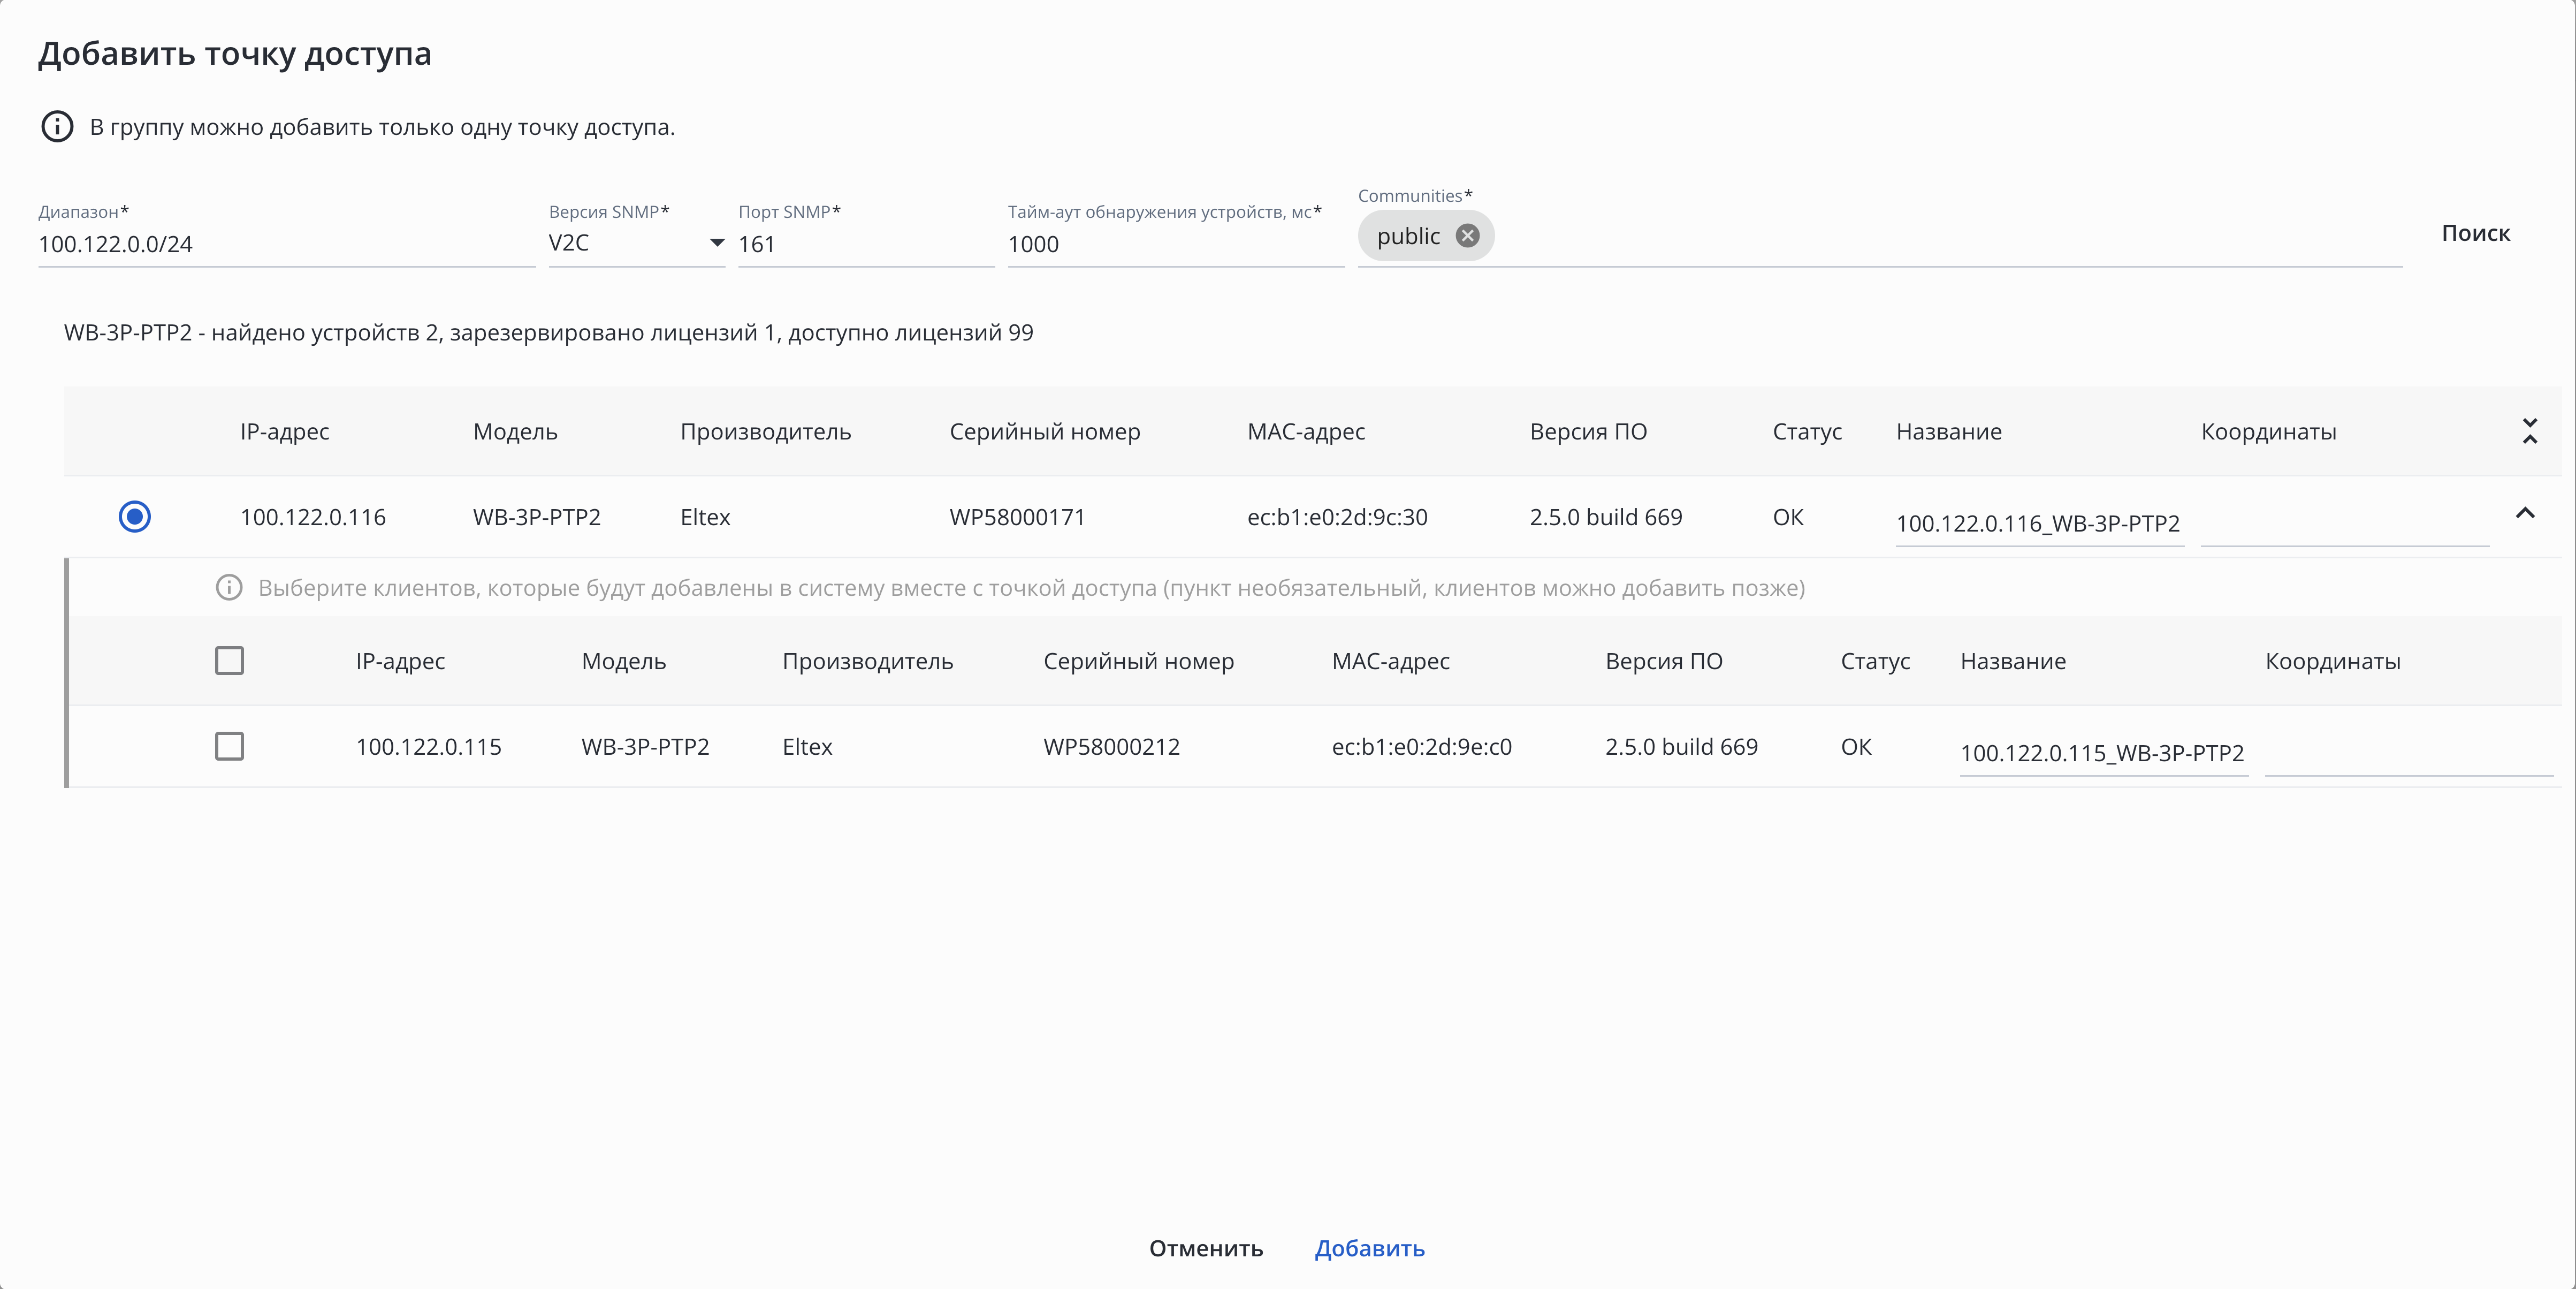Click the Отменить button
The height and width of the screenshot is (1289, 2576).
point(1205,1248)
